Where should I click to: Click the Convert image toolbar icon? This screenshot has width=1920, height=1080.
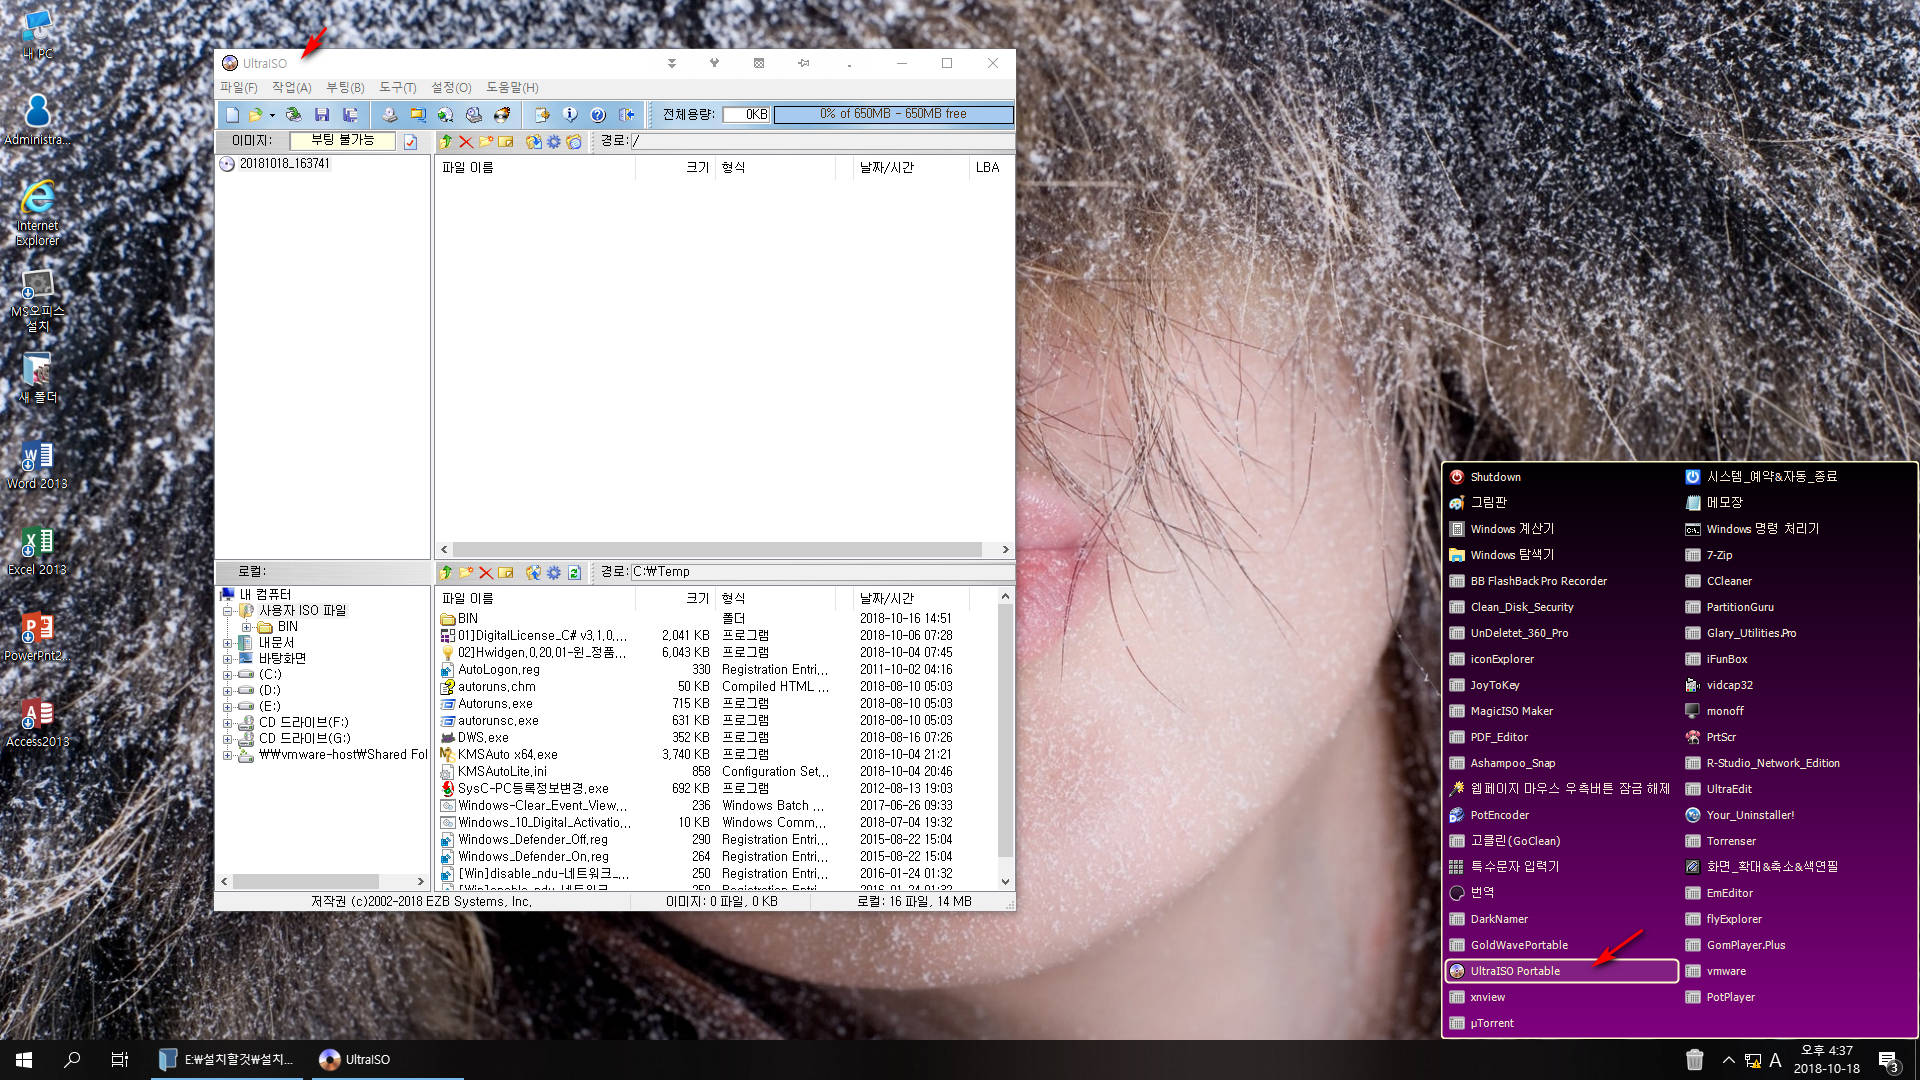point(445,115)
